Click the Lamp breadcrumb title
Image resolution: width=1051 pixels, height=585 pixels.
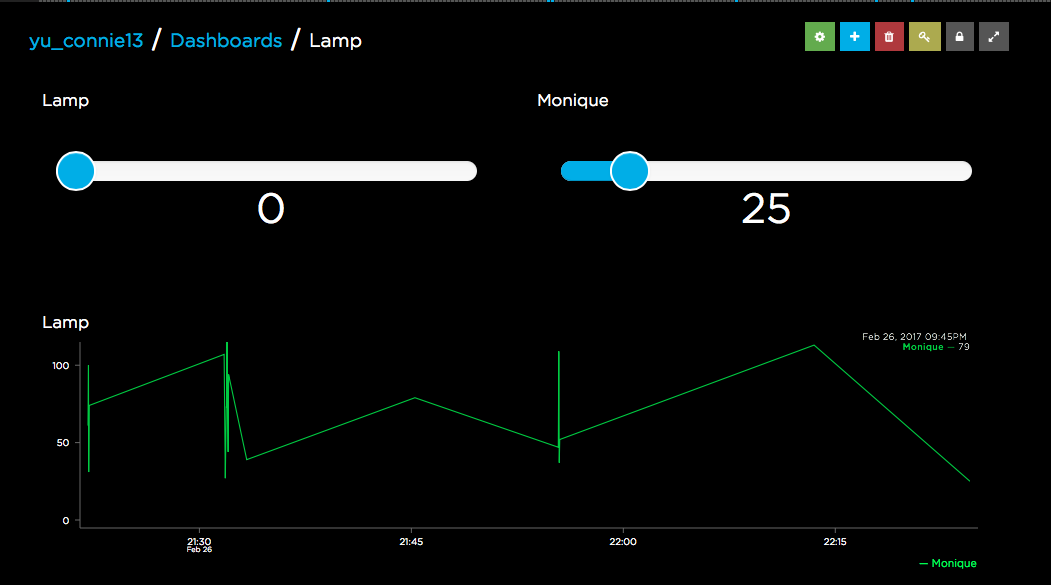click(x=335, y=41)
